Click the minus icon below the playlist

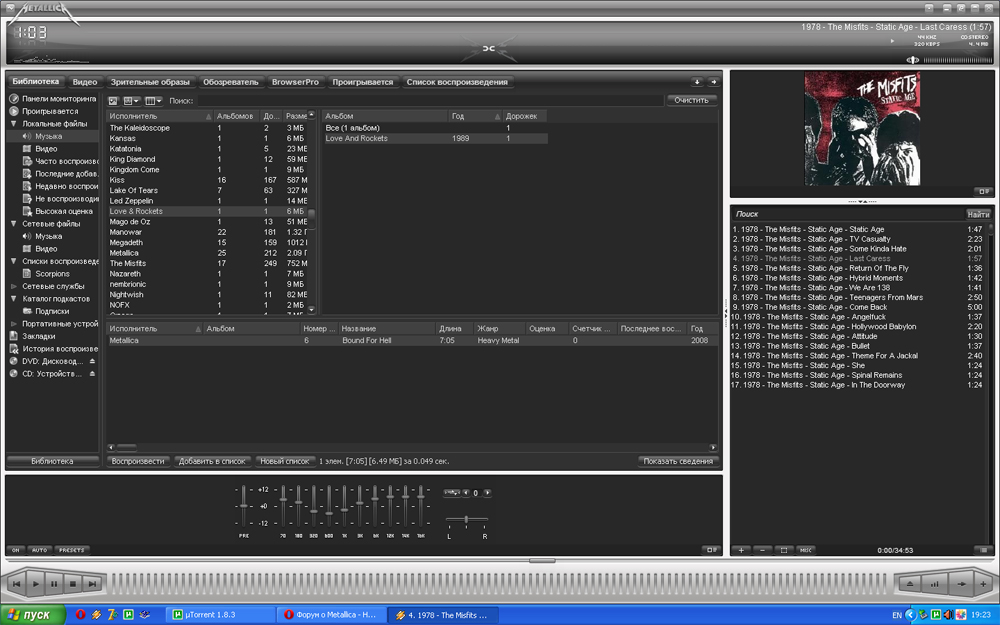(762, 550)
